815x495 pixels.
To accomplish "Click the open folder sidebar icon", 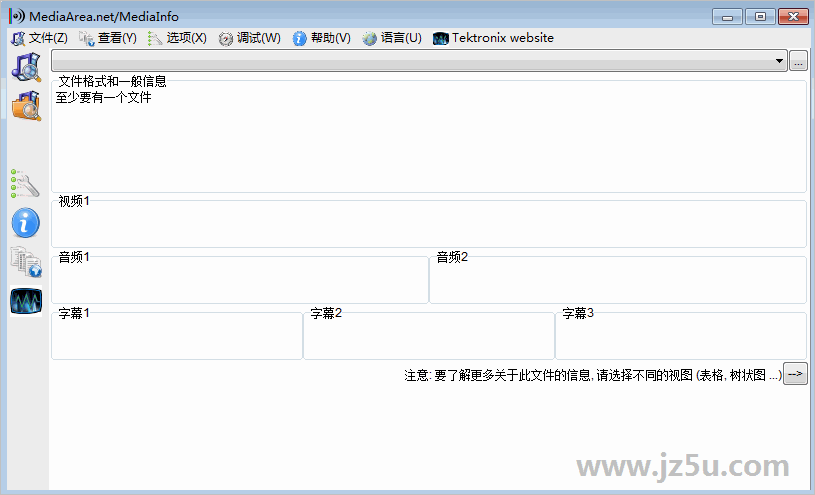I will [26, 106].
